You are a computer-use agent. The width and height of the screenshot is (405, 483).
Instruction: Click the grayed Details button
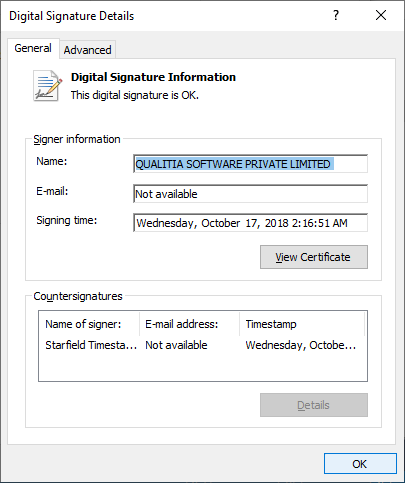tap(314, 405)
